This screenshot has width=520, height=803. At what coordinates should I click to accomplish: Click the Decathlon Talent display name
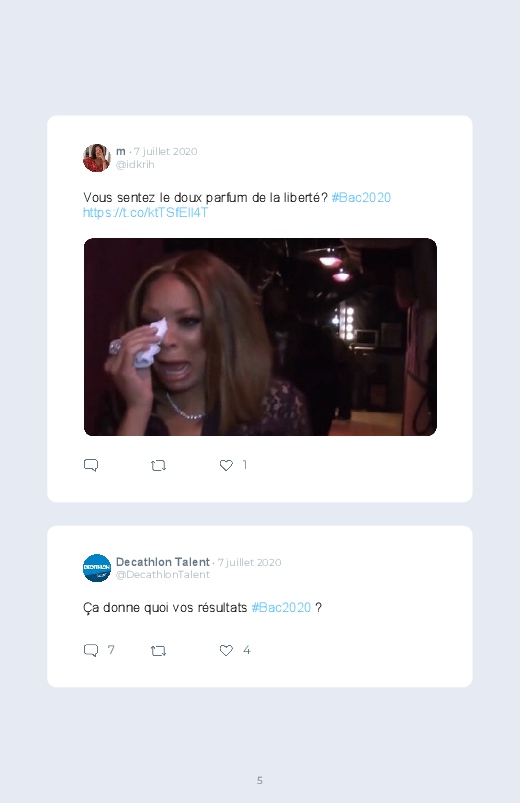pyautogui.click(x=163, y=562)
